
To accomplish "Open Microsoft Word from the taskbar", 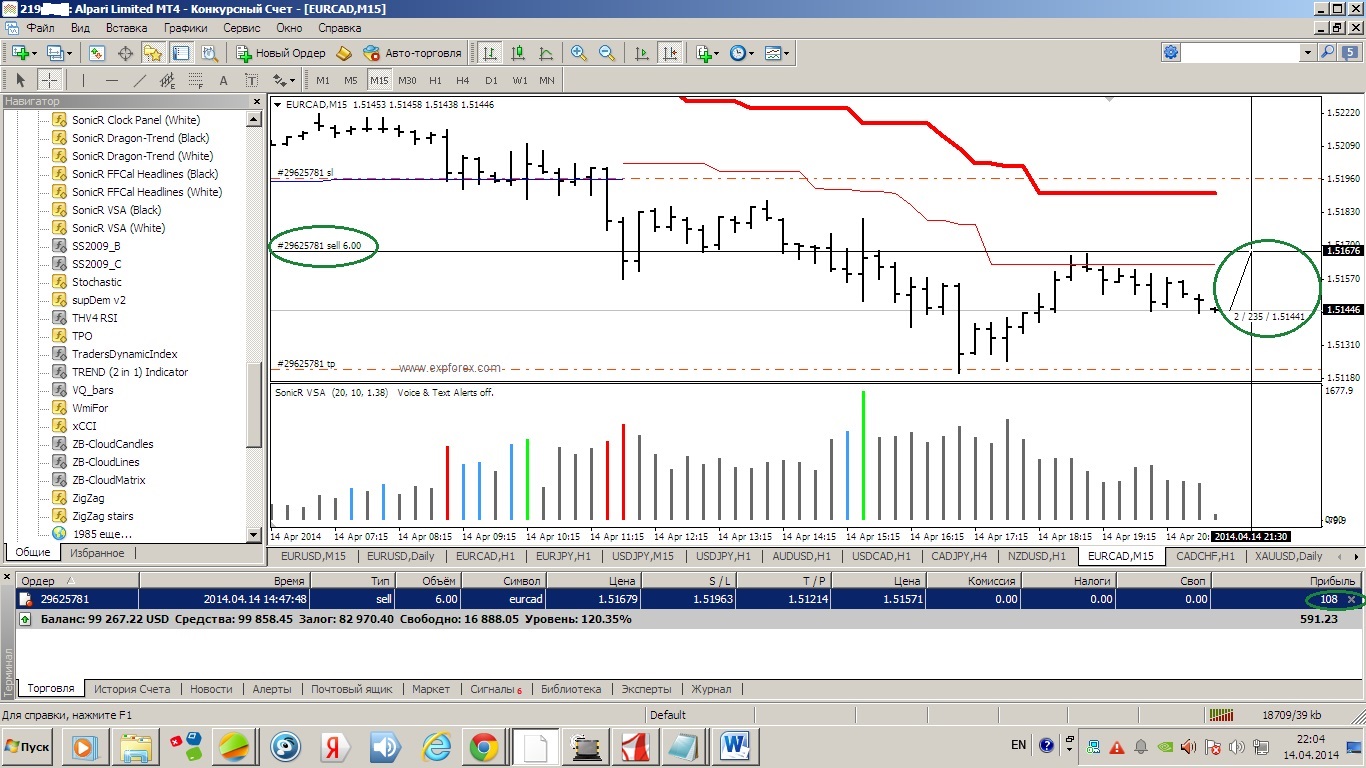I will point(736,747).
